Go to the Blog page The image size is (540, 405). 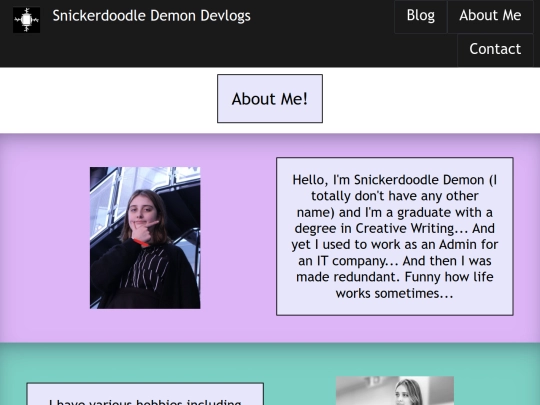click(420, 16)
